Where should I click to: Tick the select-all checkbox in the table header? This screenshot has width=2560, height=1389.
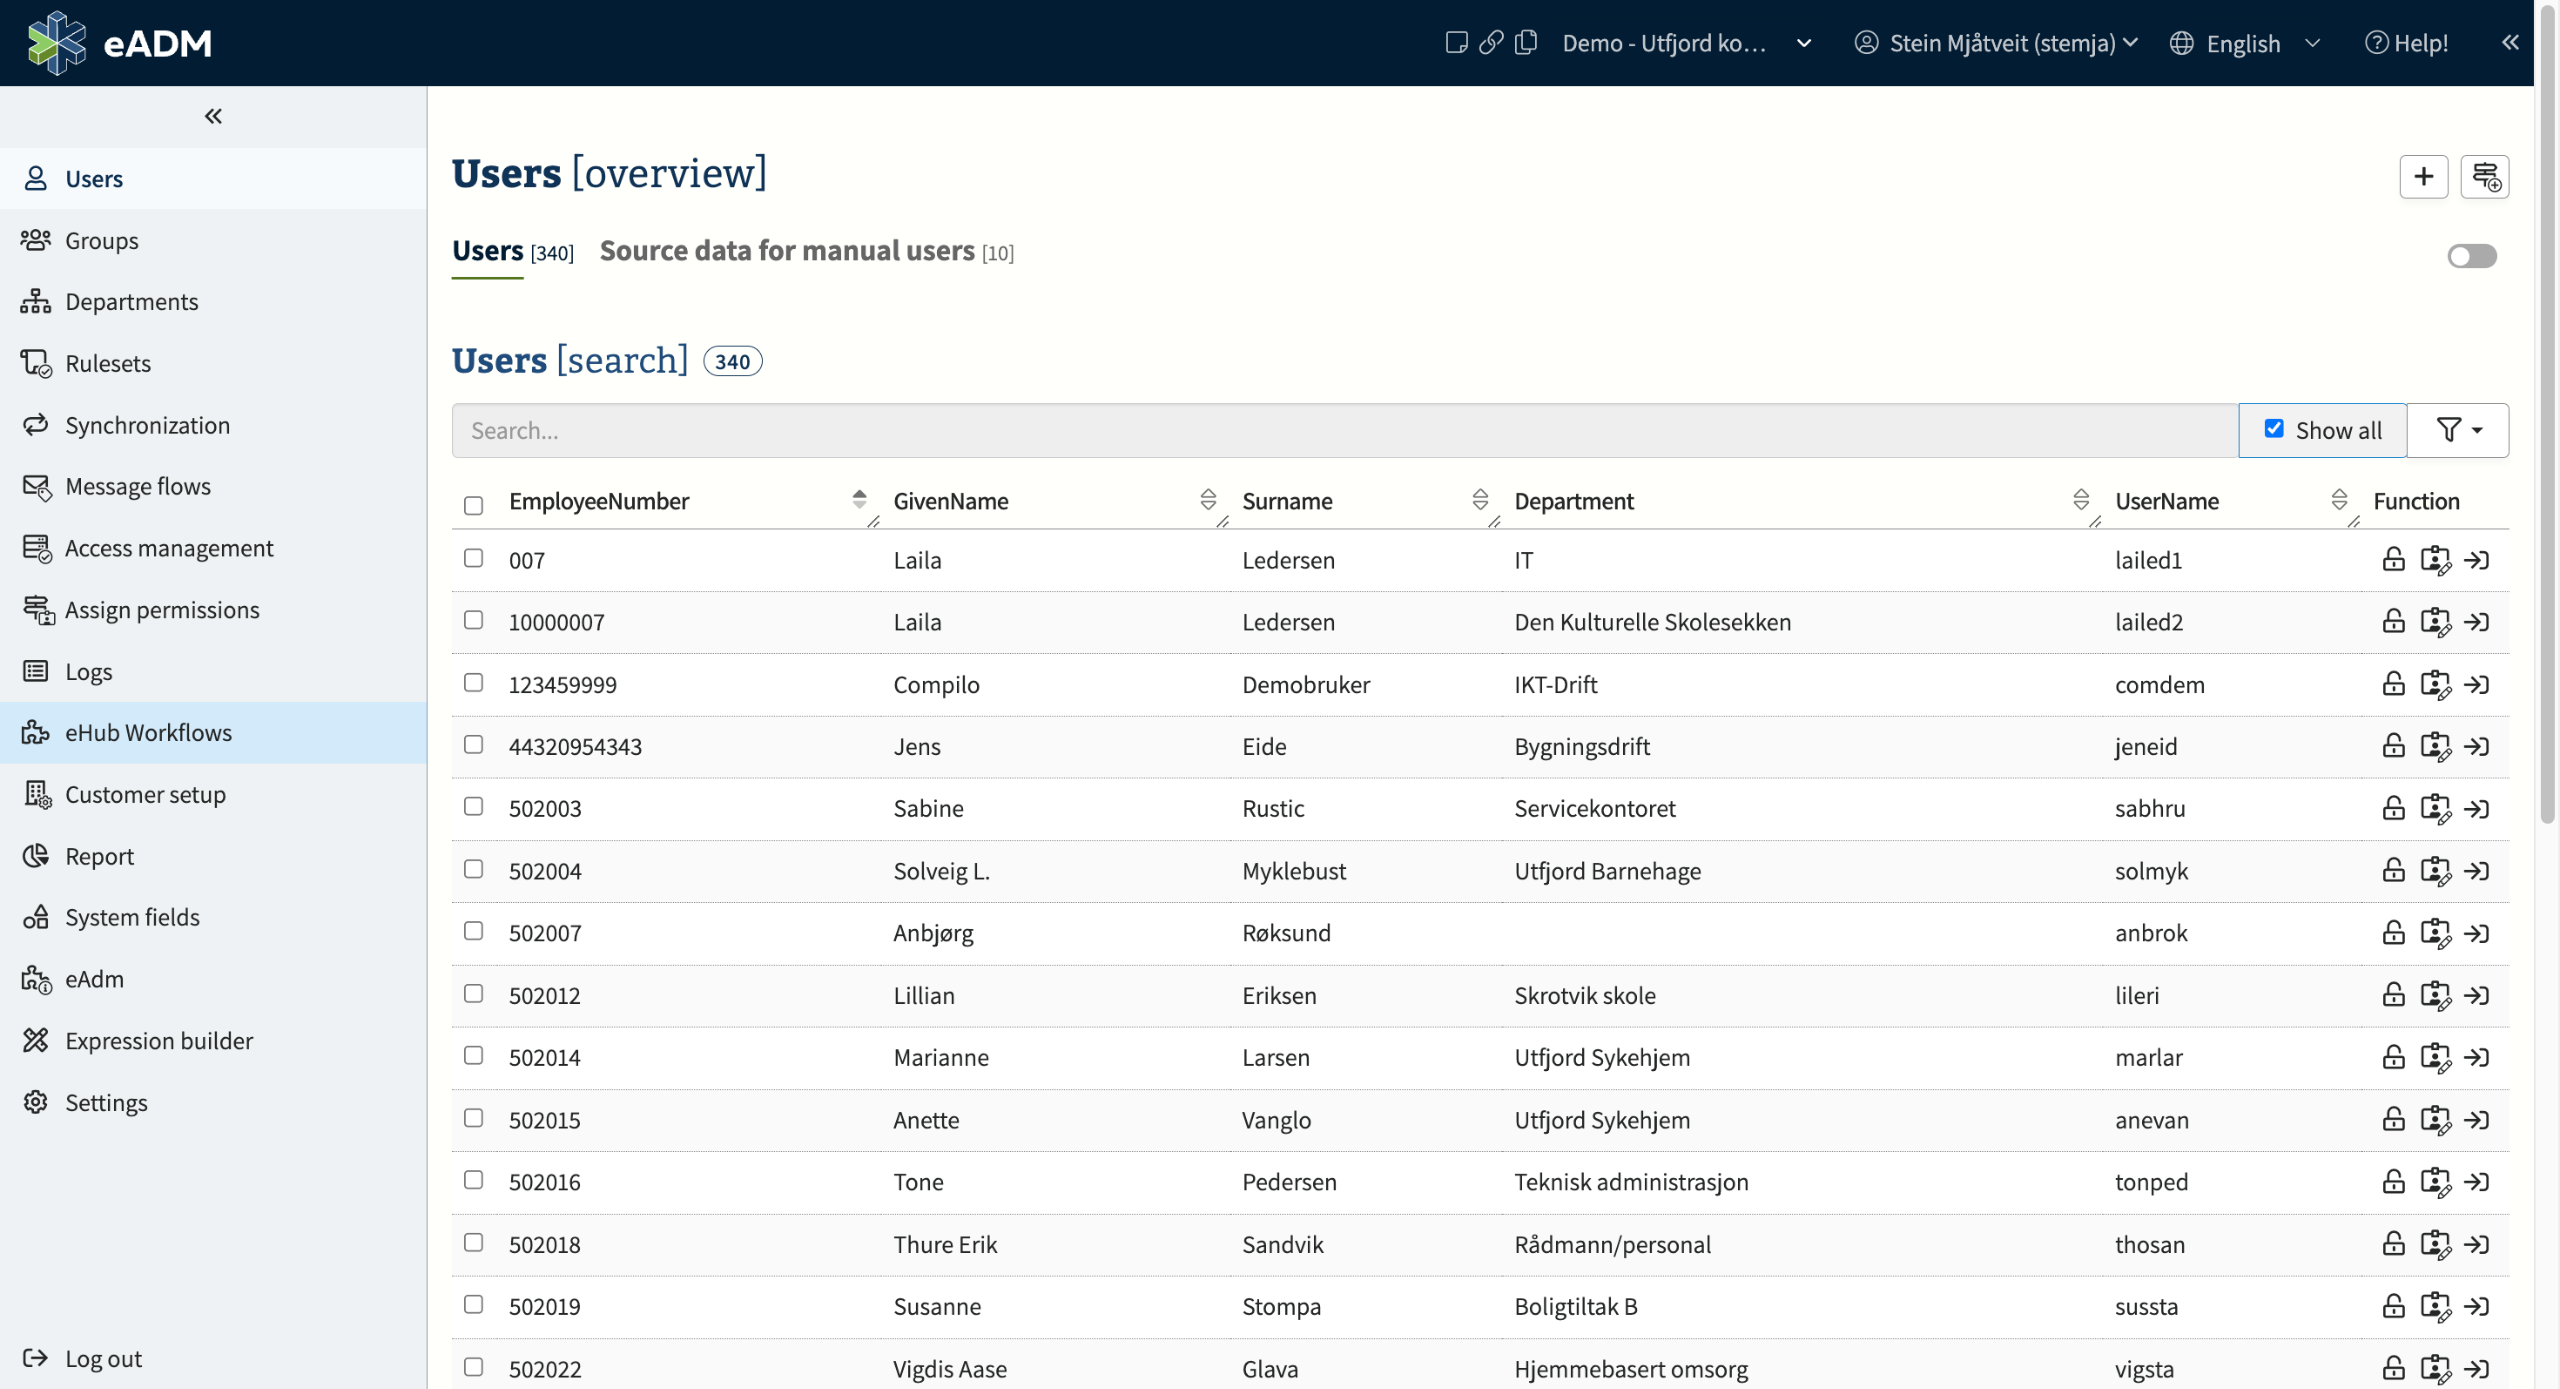click(474, 505)
